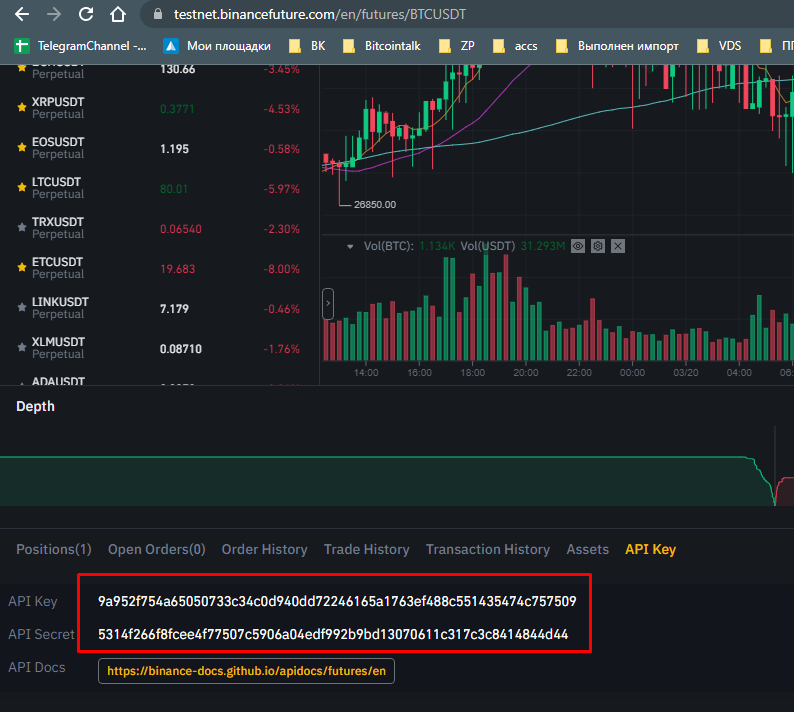Toggle favorite star for XRPUSDT
The image size is (794, 712).
[x=22, y=107]
